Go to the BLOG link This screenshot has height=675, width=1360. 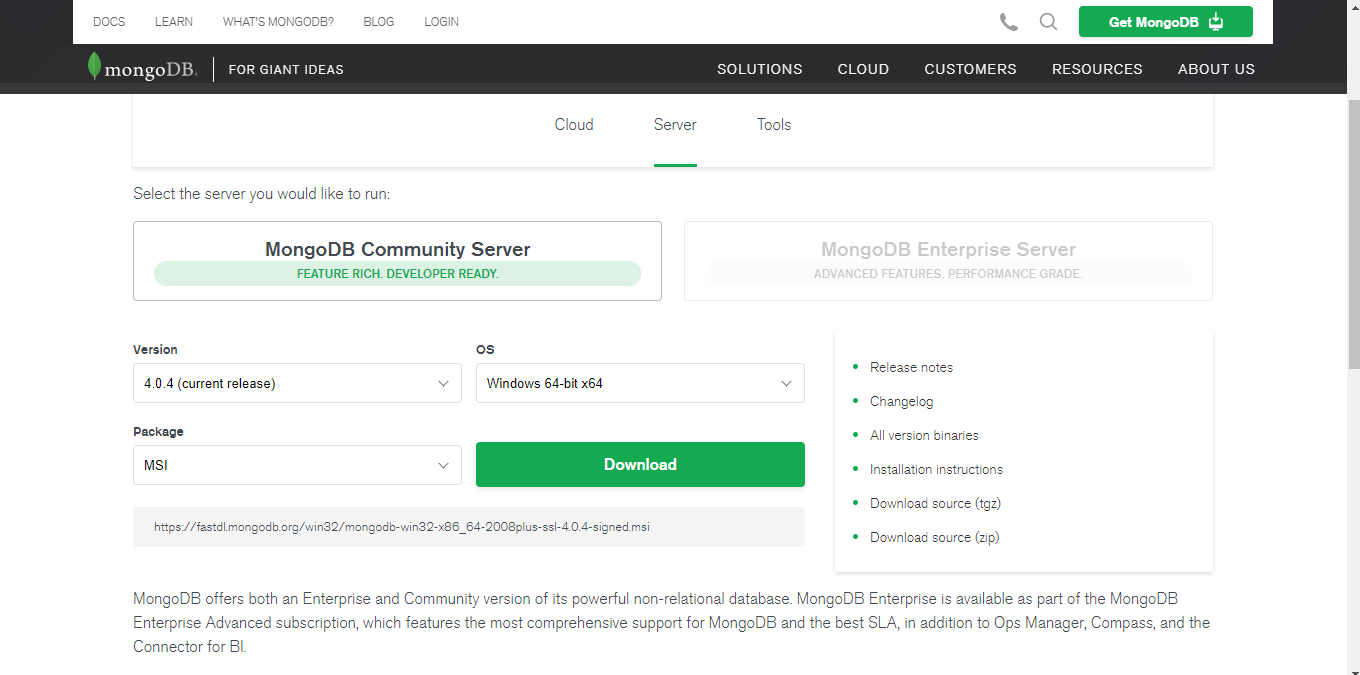379,21
